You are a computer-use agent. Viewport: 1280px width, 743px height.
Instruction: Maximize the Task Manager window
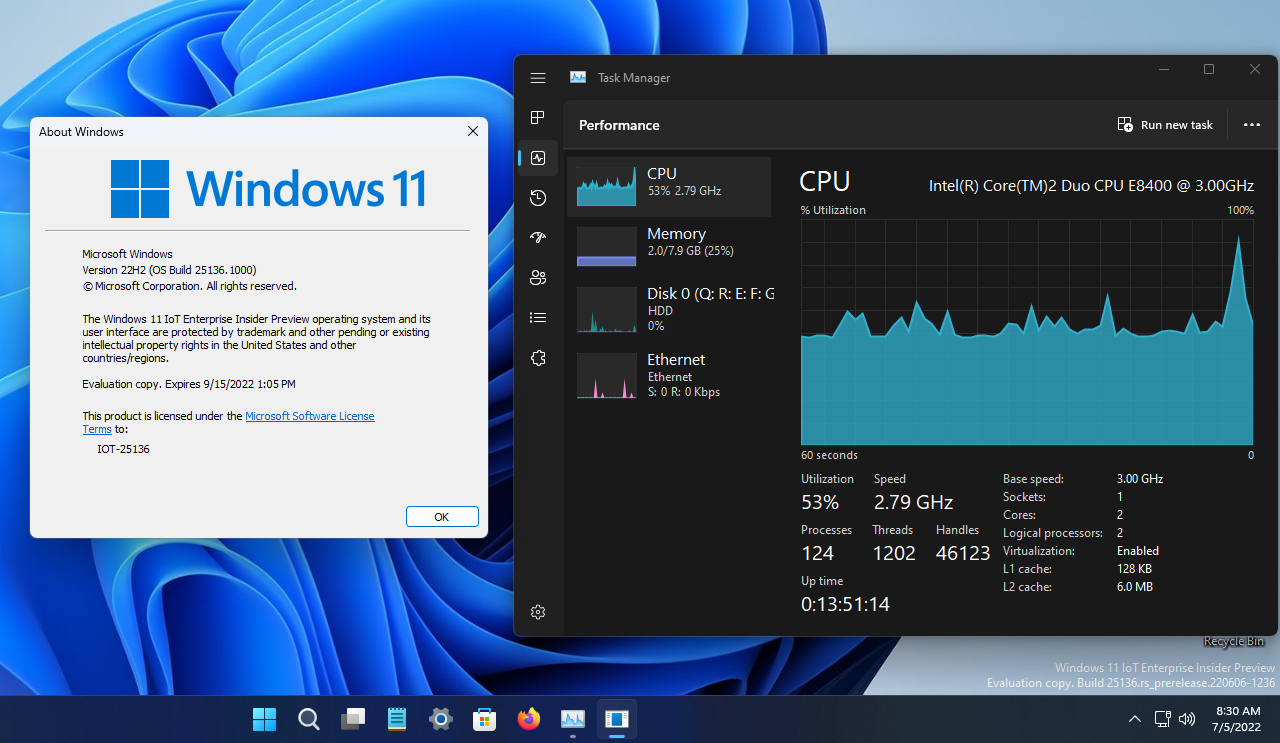(1209, 69)
